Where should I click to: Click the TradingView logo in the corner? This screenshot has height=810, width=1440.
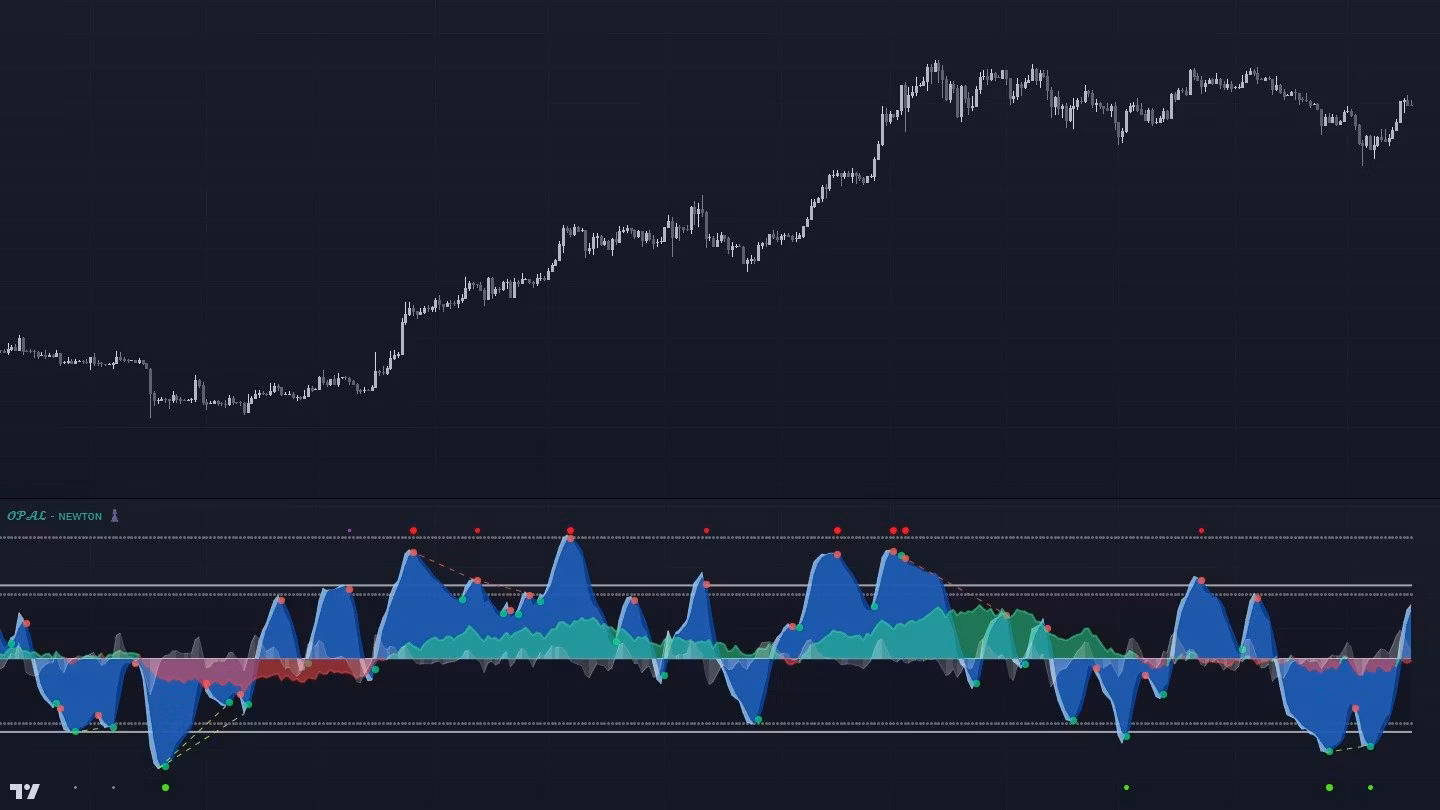point(25,791)
